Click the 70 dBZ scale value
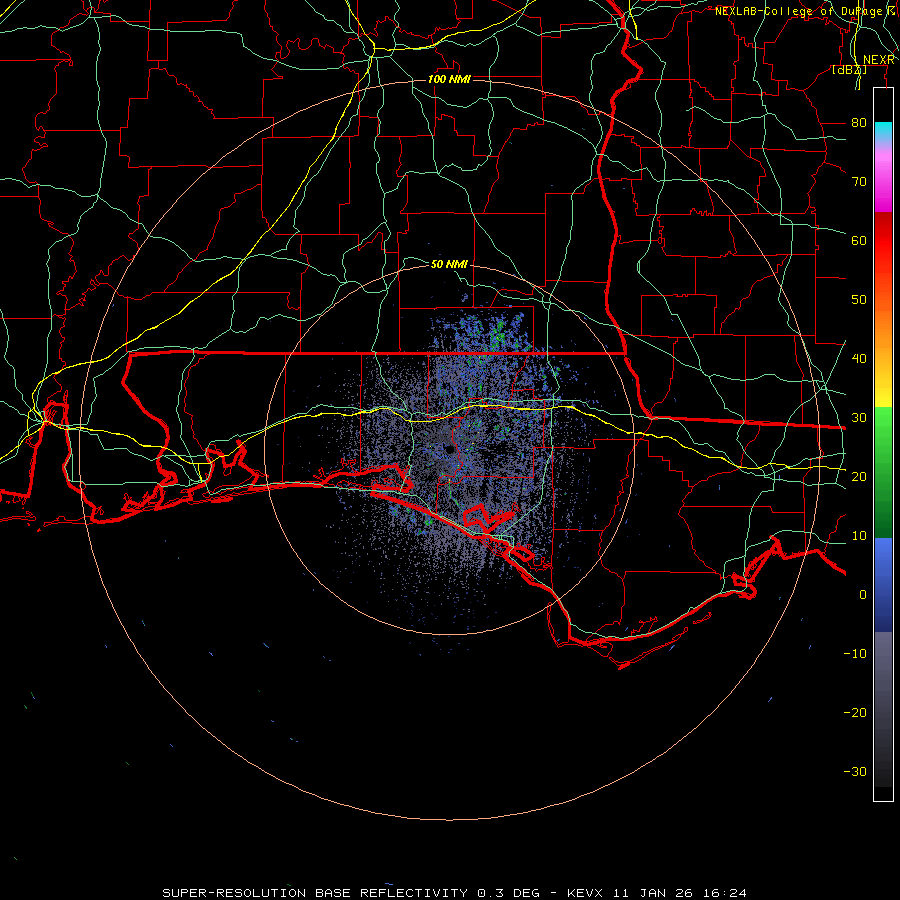Image resolution: width=900 pixels, height=900 pixels. [x=859, y=181]
